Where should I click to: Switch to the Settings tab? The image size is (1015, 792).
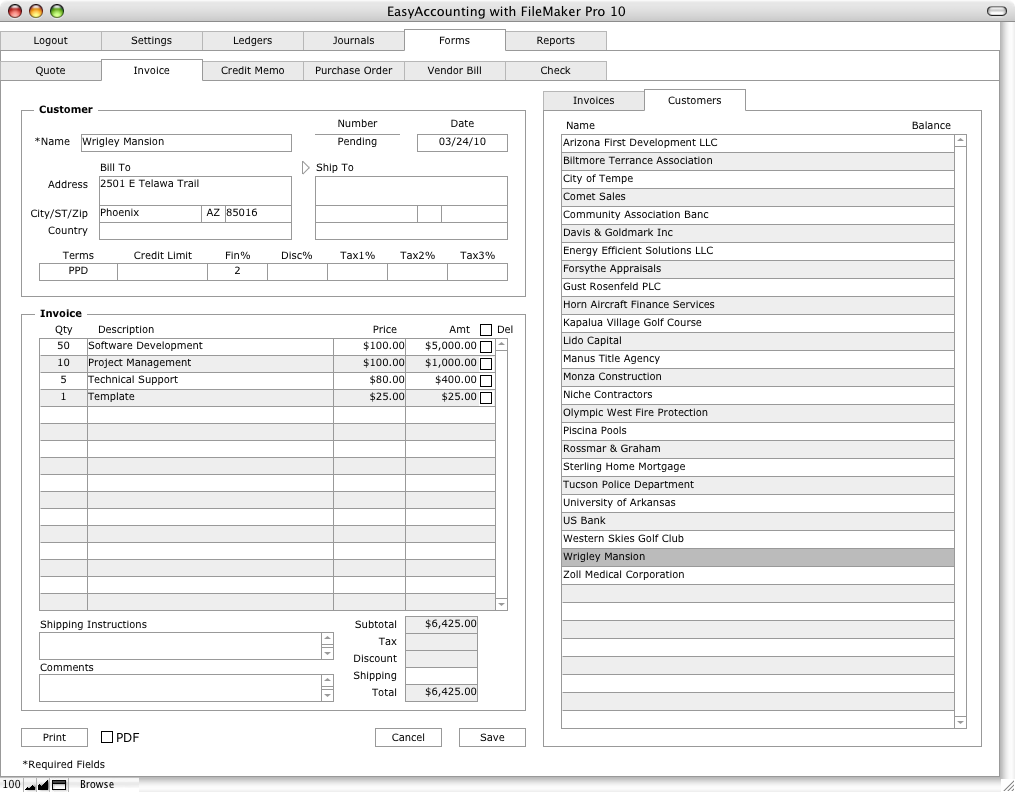pyautogui.click(x=151, y=40)
